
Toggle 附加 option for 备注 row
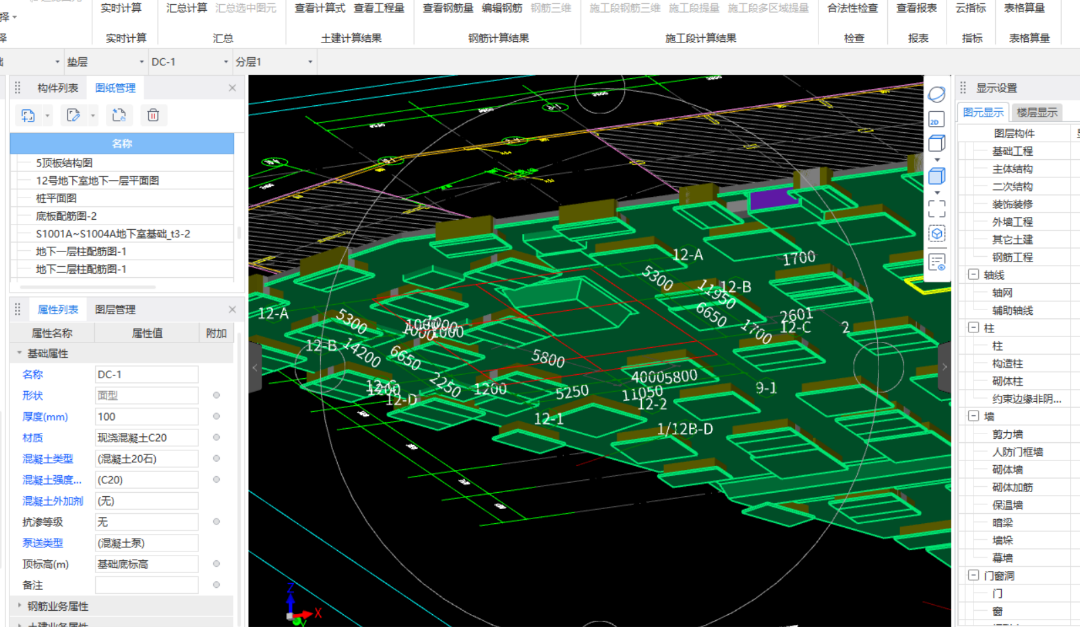[x=216, y=585]
